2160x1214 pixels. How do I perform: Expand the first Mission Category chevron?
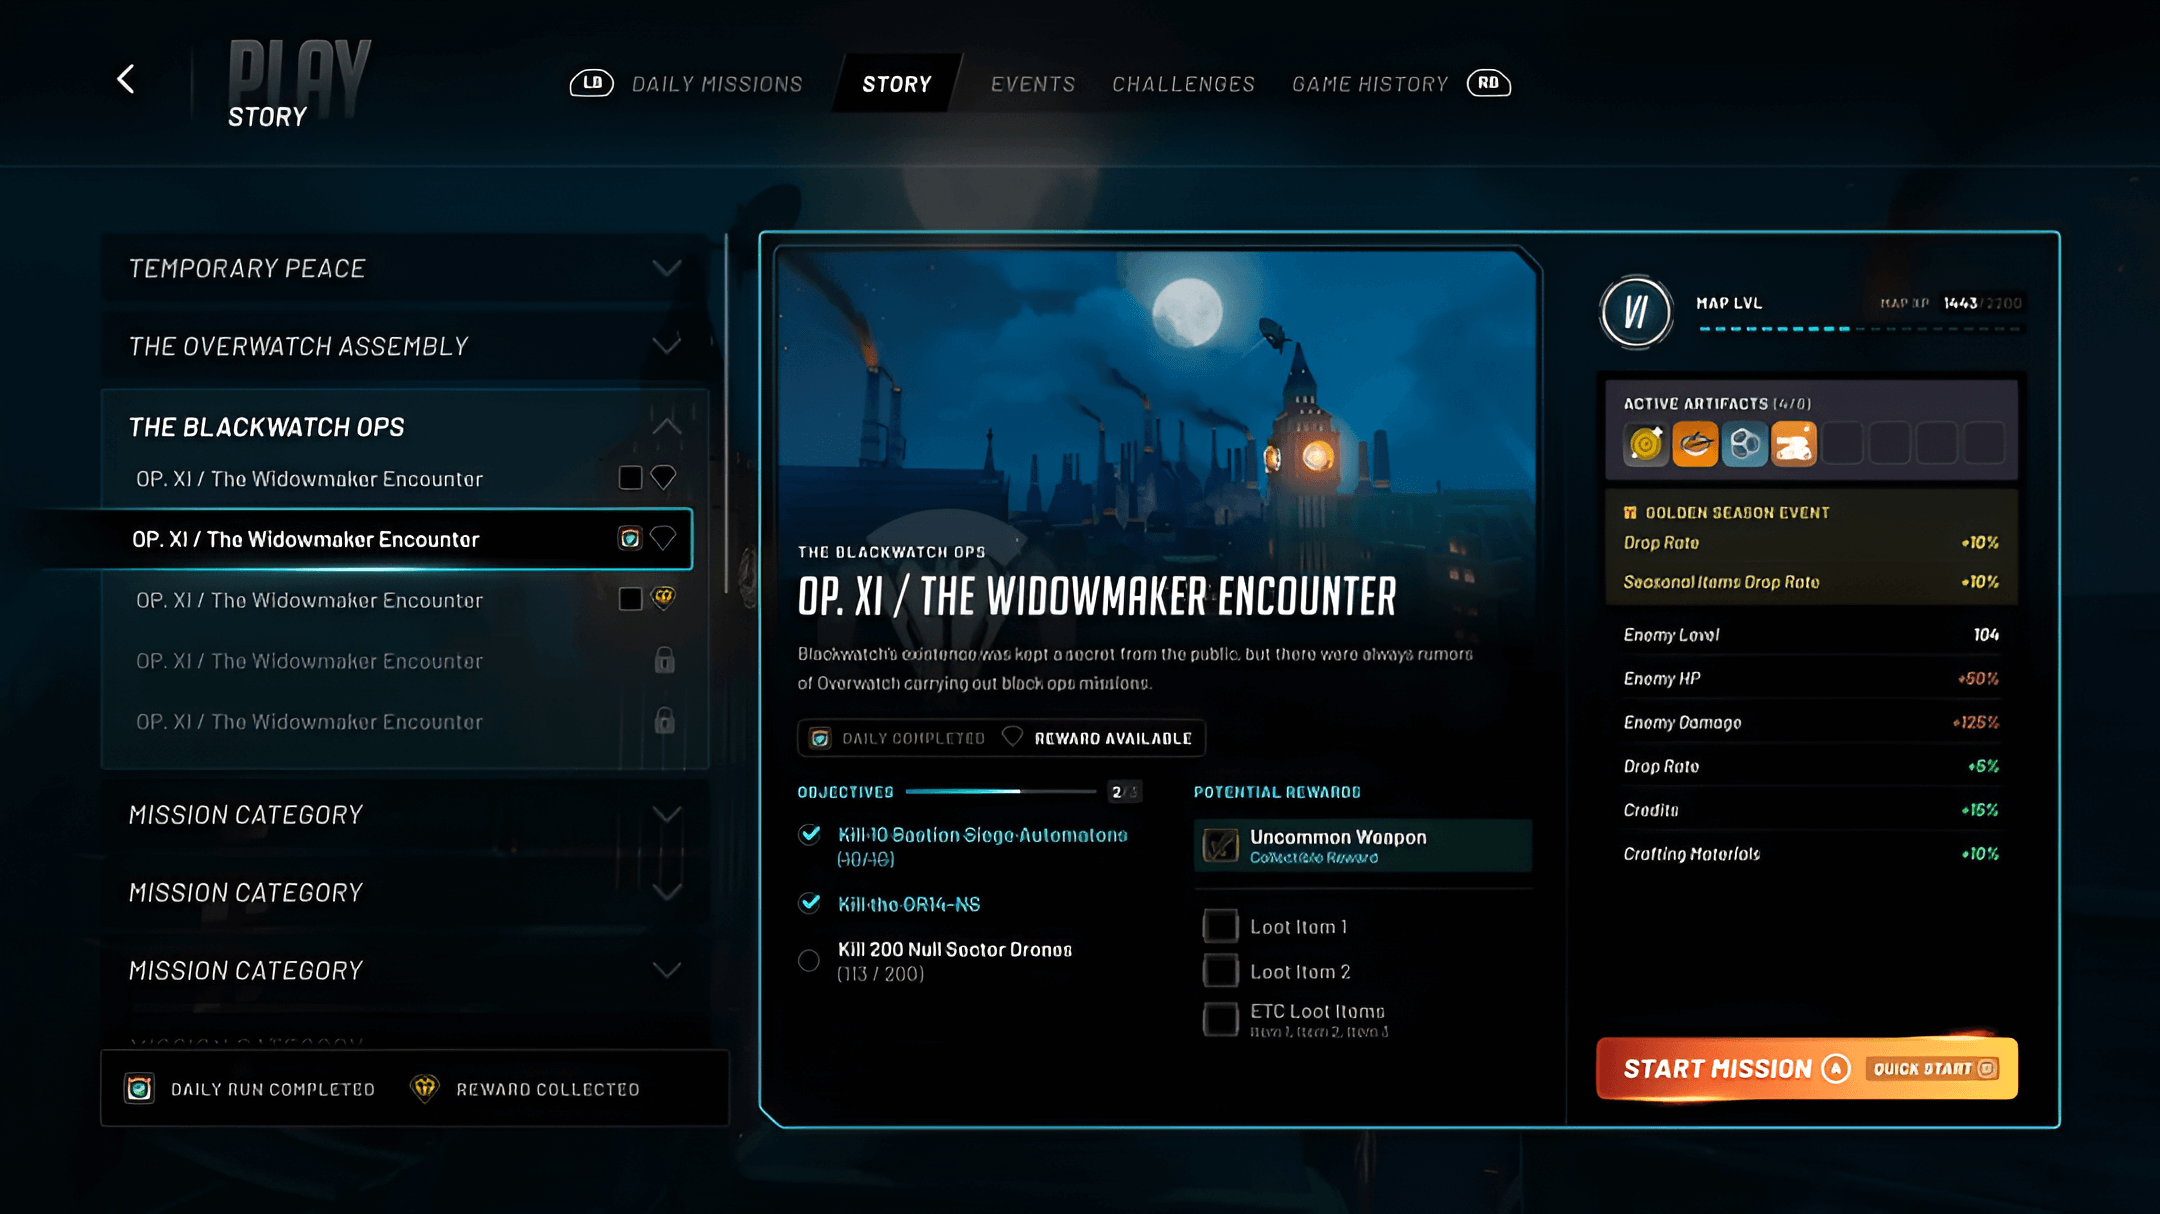pos(667,814)
